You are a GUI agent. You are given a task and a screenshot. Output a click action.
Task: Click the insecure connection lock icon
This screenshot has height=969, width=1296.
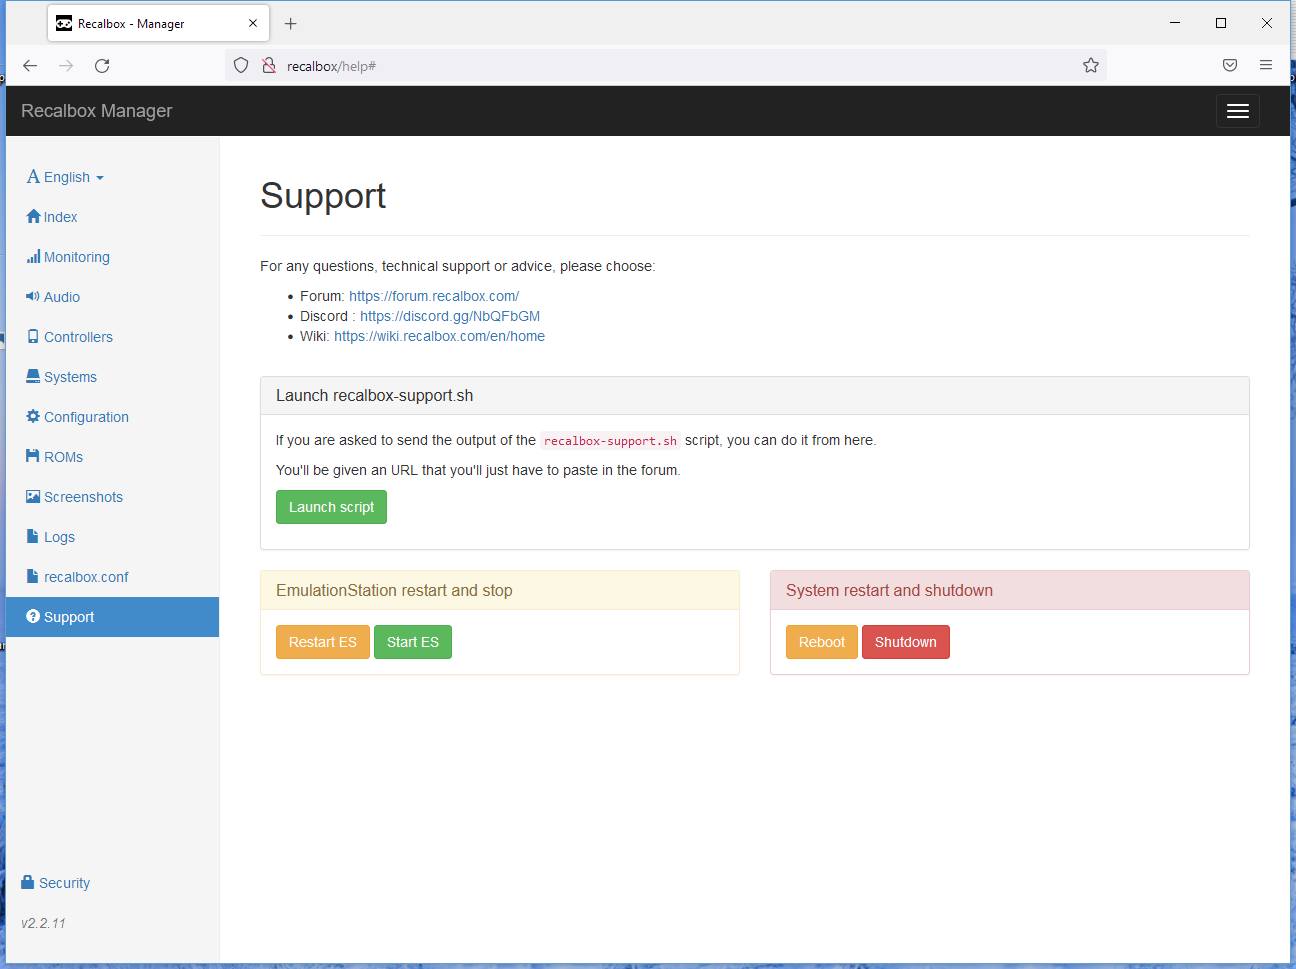tap(268, 65)
